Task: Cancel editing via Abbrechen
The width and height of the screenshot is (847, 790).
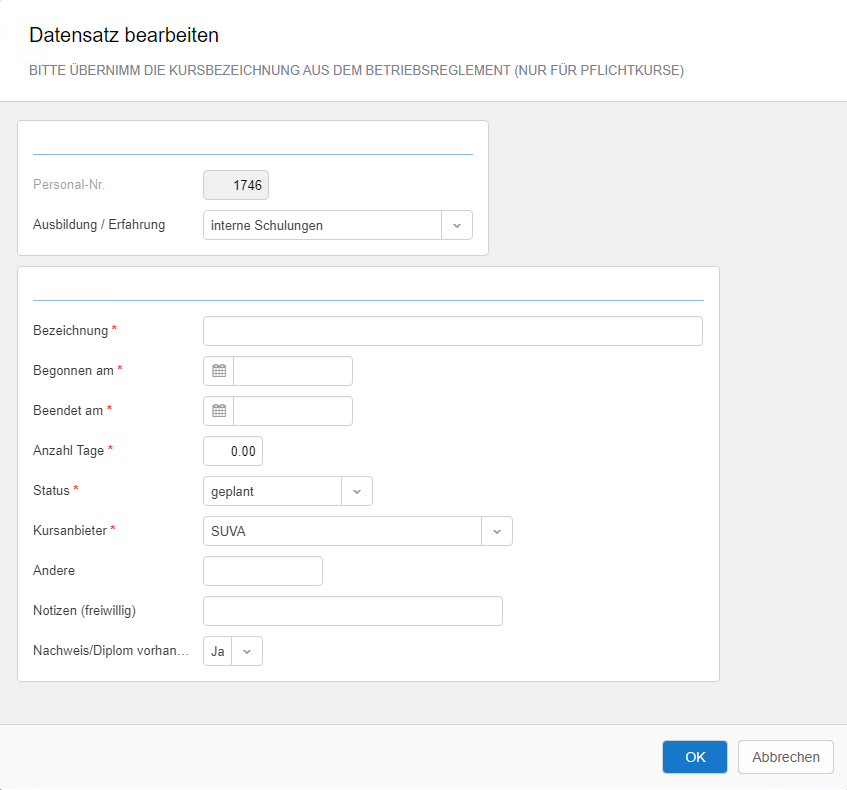Action: click(785, 757)
